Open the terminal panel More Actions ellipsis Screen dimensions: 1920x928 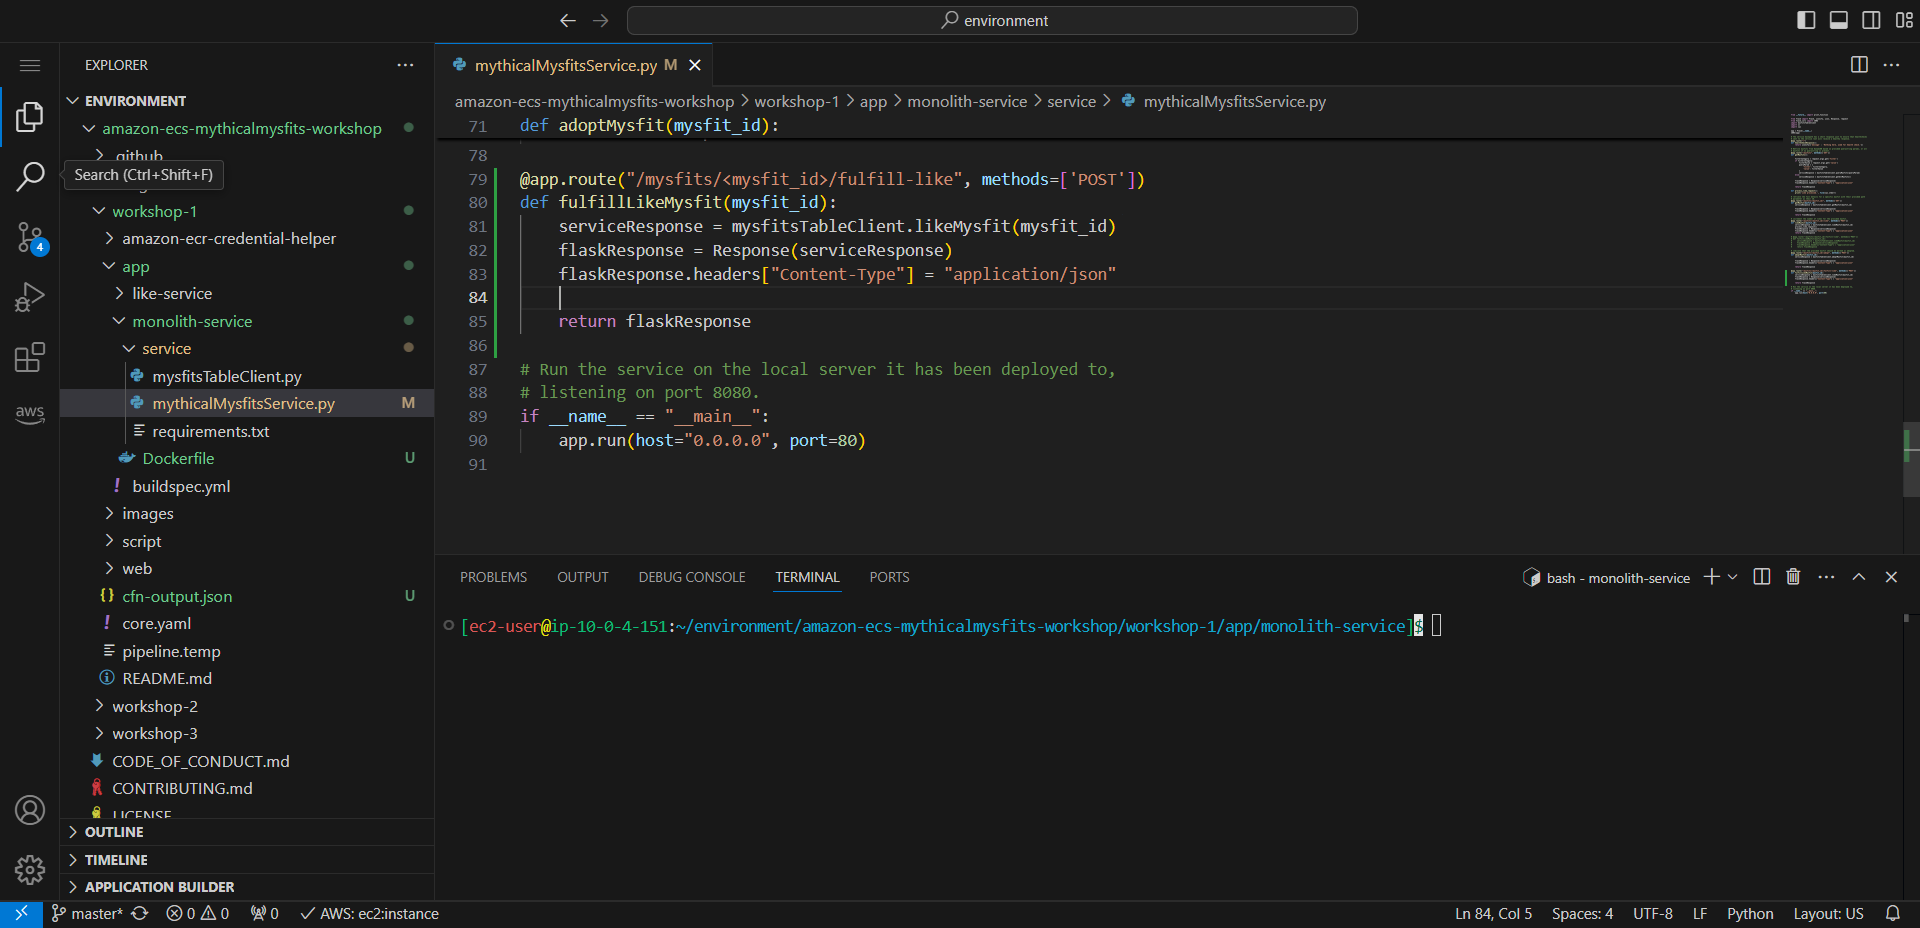tap(1826, 577)
